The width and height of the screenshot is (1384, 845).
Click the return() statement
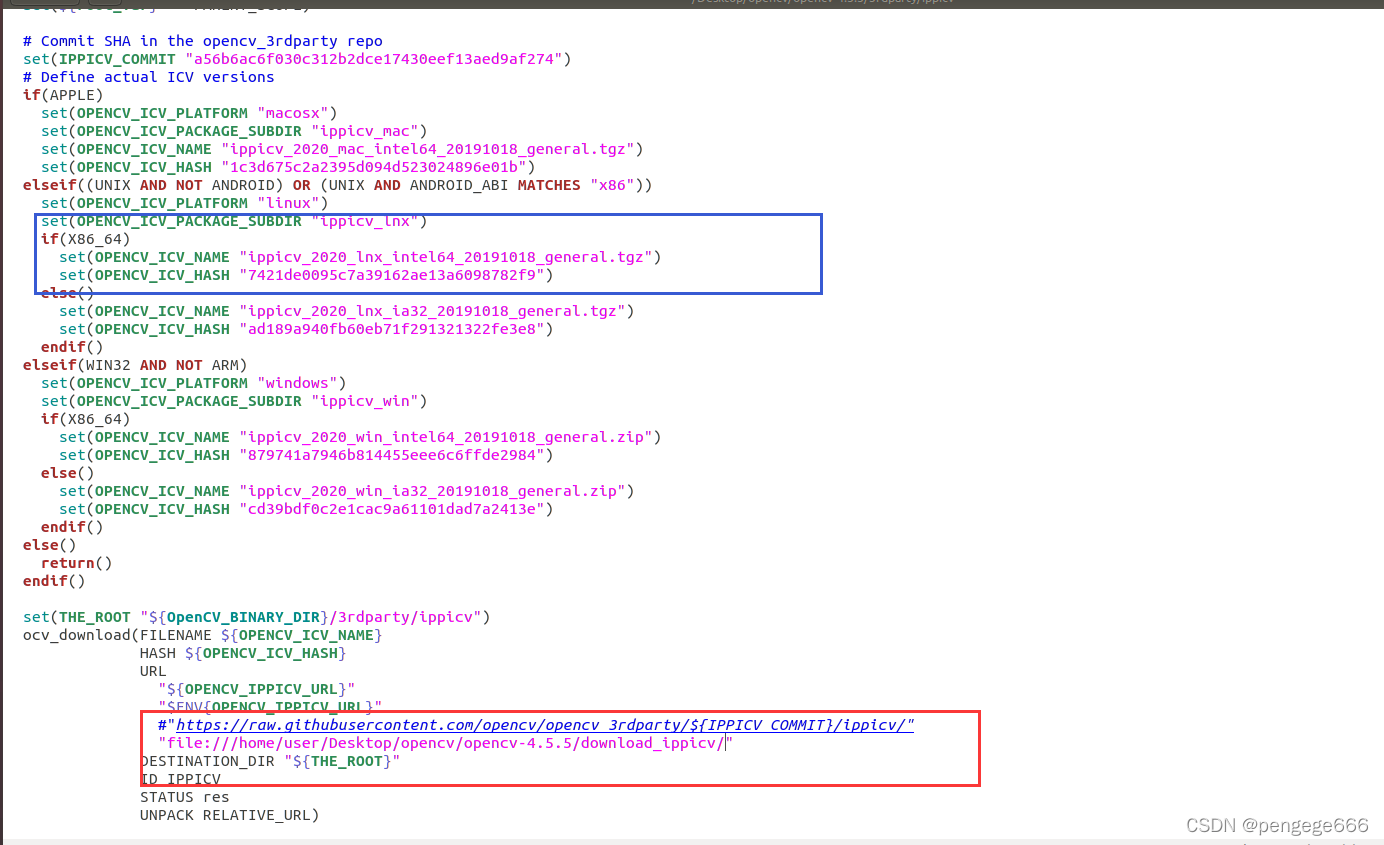point(77,563)
